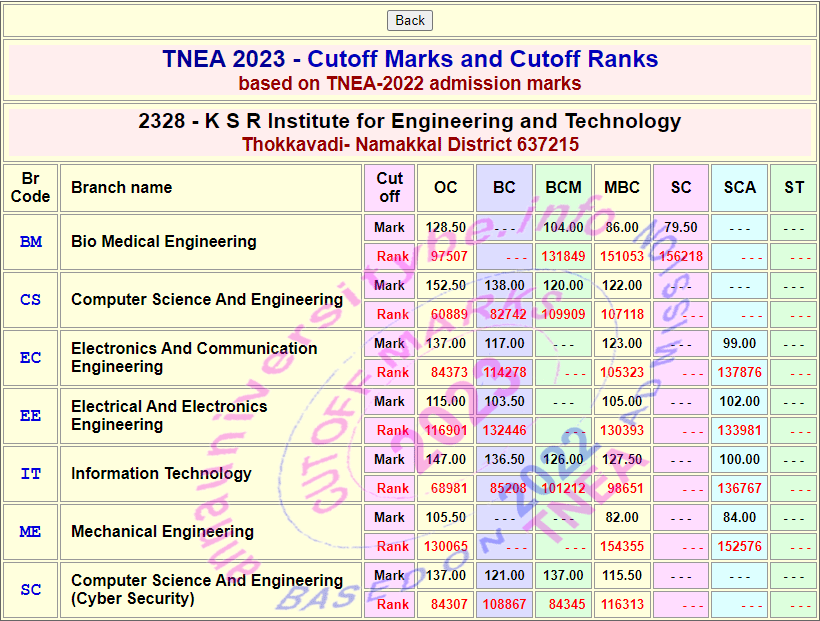Click Mechanical MBC rank 154355
Screen dimensions: 820x621
pyautogui.click(x=622, y=547)
